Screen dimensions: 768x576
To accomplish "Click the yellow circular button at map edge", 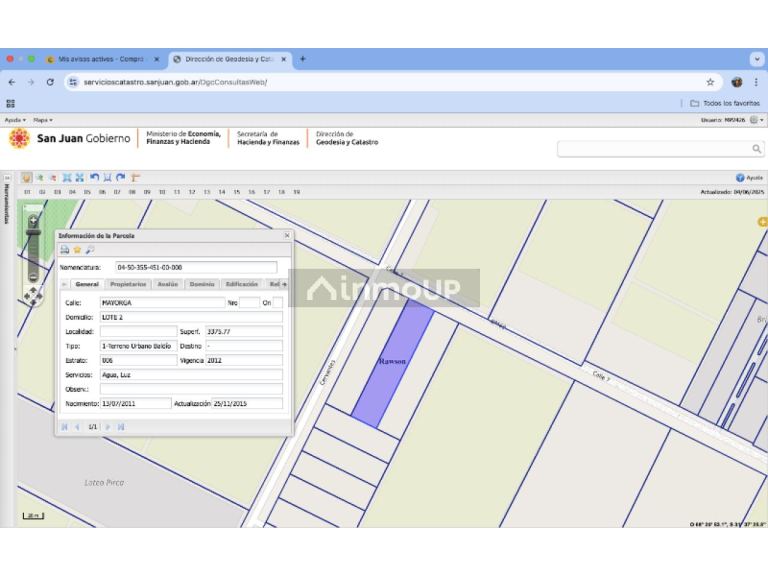I will click(x=763, y=222).
